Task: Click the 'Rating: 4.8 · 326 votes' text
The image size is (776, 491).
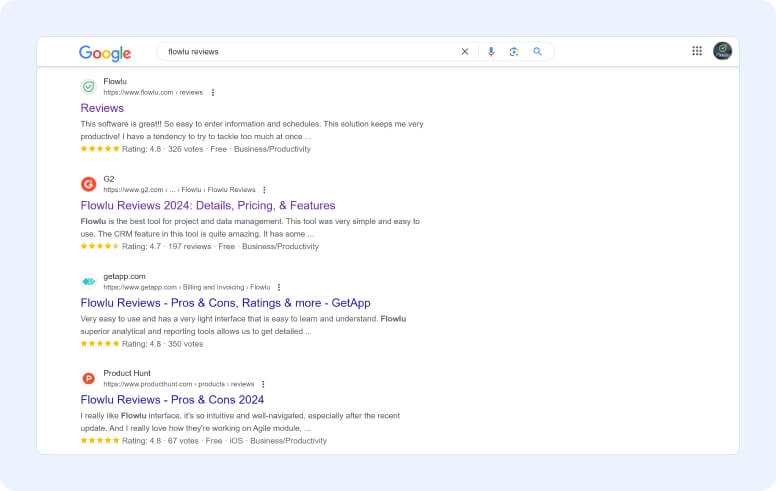Action: pos(162,149)
